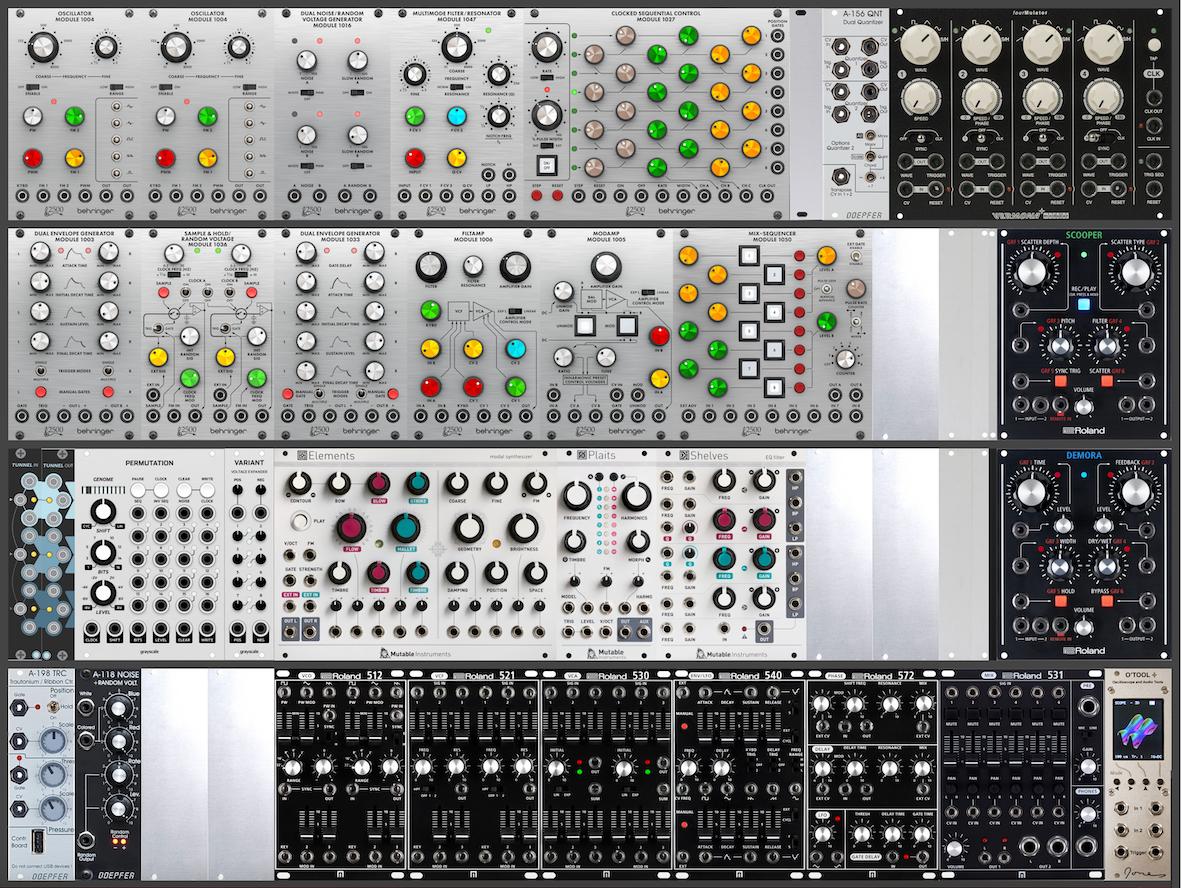1181x888 pixels.
Task: Click the red STEP button on Module 1027
Action: pos(536,196)
